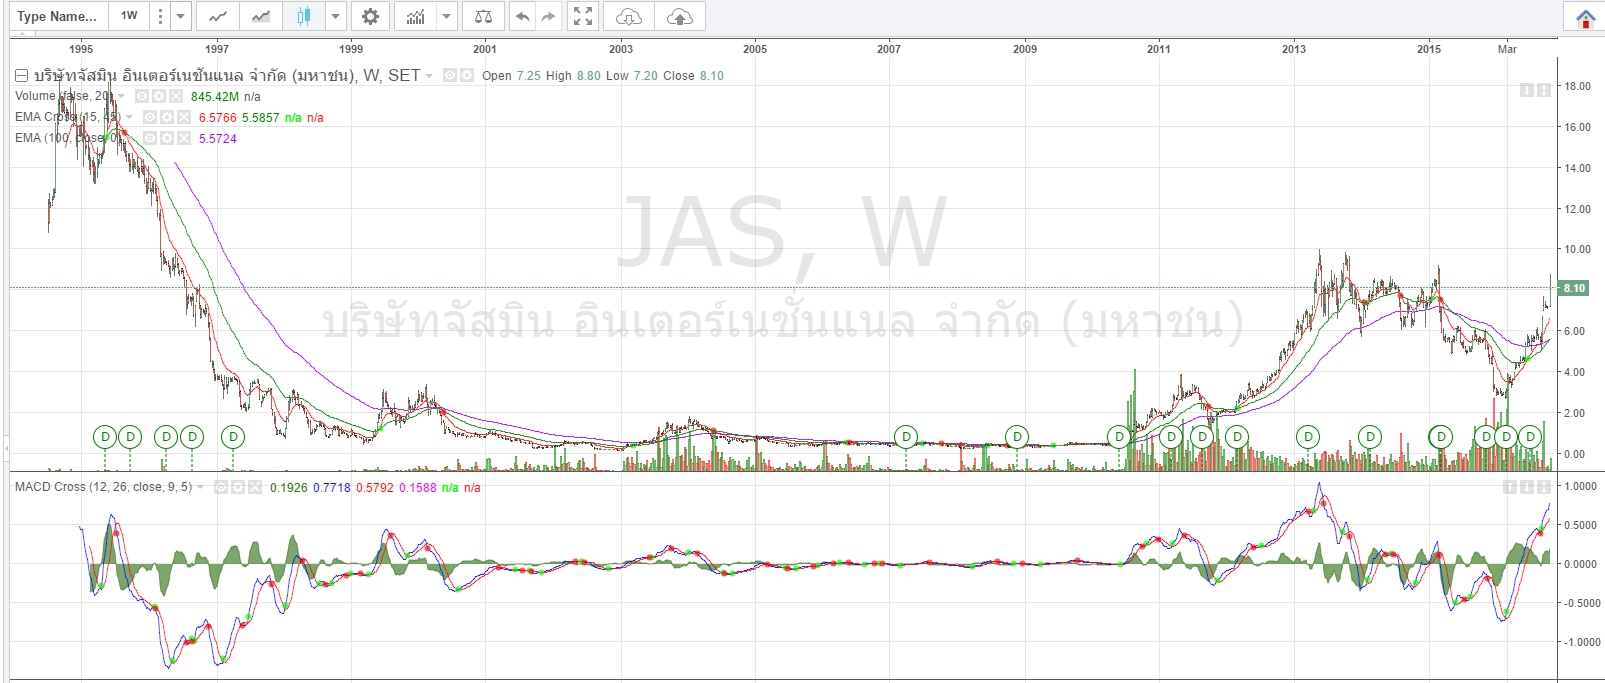Viewport: 1605px width, 683px height.
Task: Click the home icon at top right
Action: click(1586, 17)
